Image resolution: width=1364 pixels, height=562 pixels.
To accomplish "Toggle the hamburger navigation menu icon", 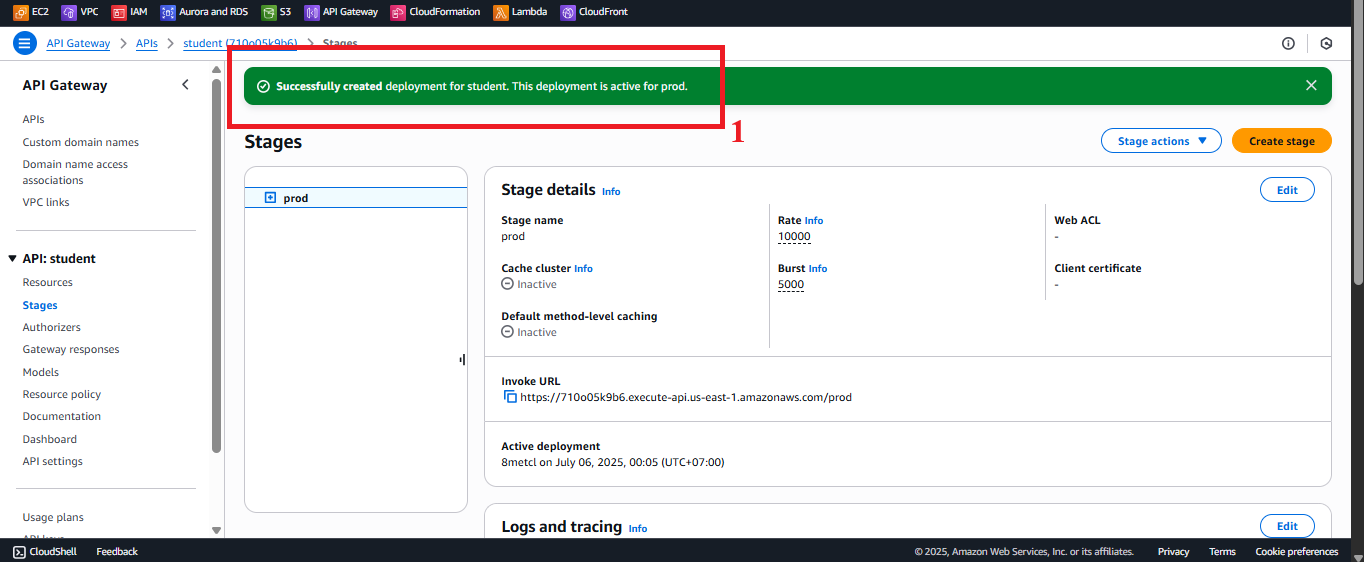I will pos(25,43).
